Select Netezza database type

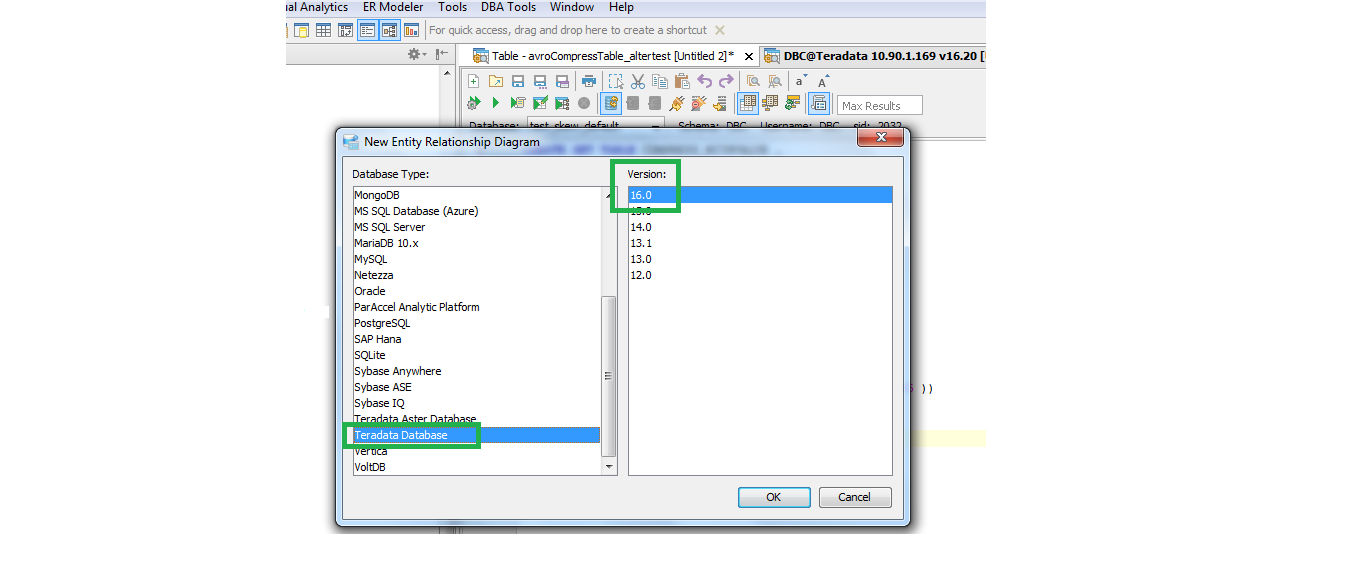pos(477,275)
